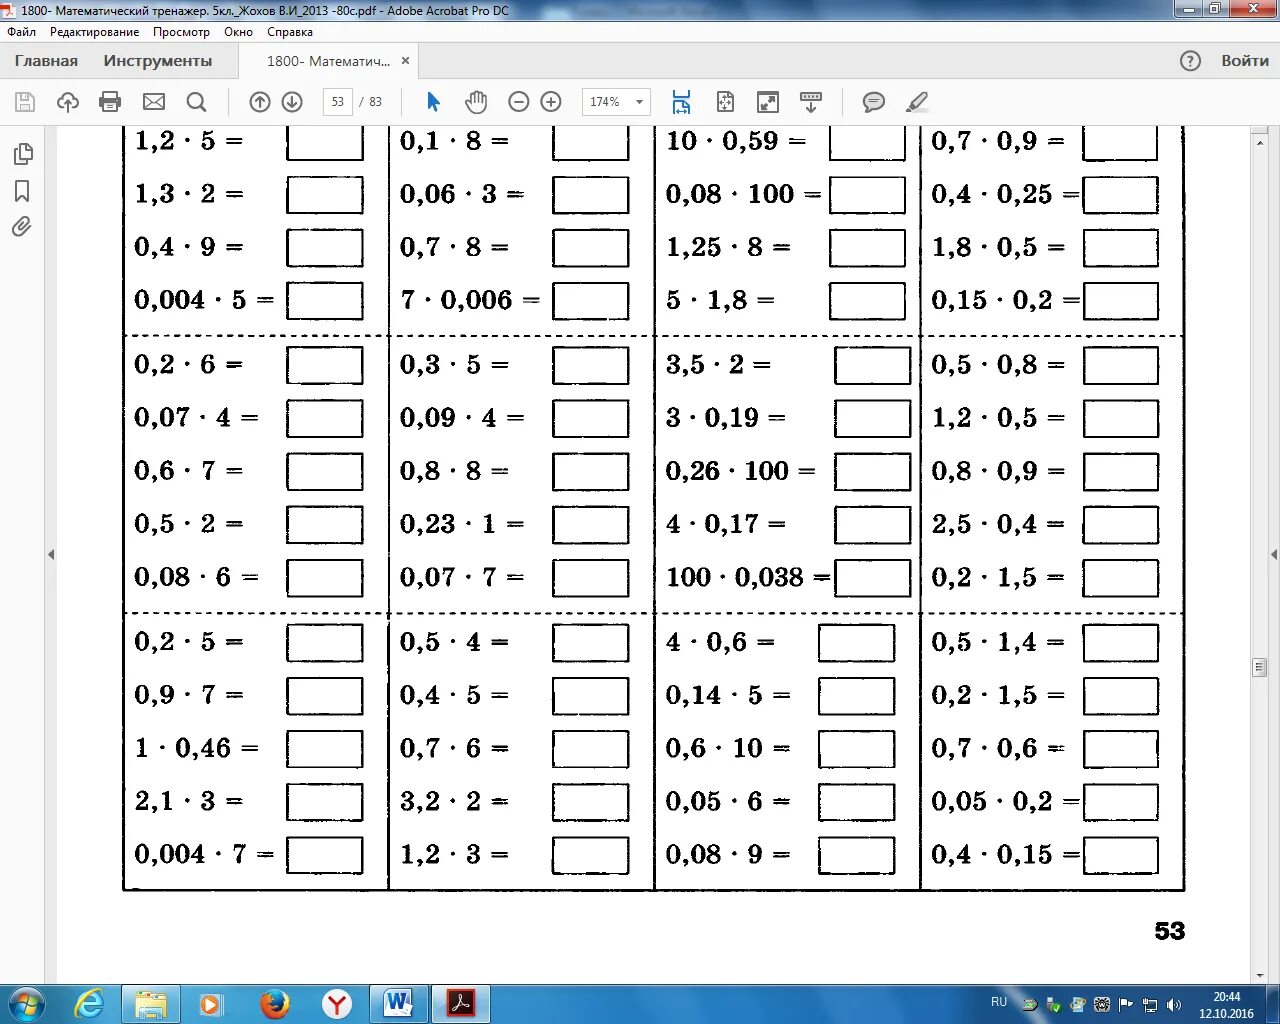Click scrollbar down arrow
1280x1024 pixels.
coord(1259,975)
